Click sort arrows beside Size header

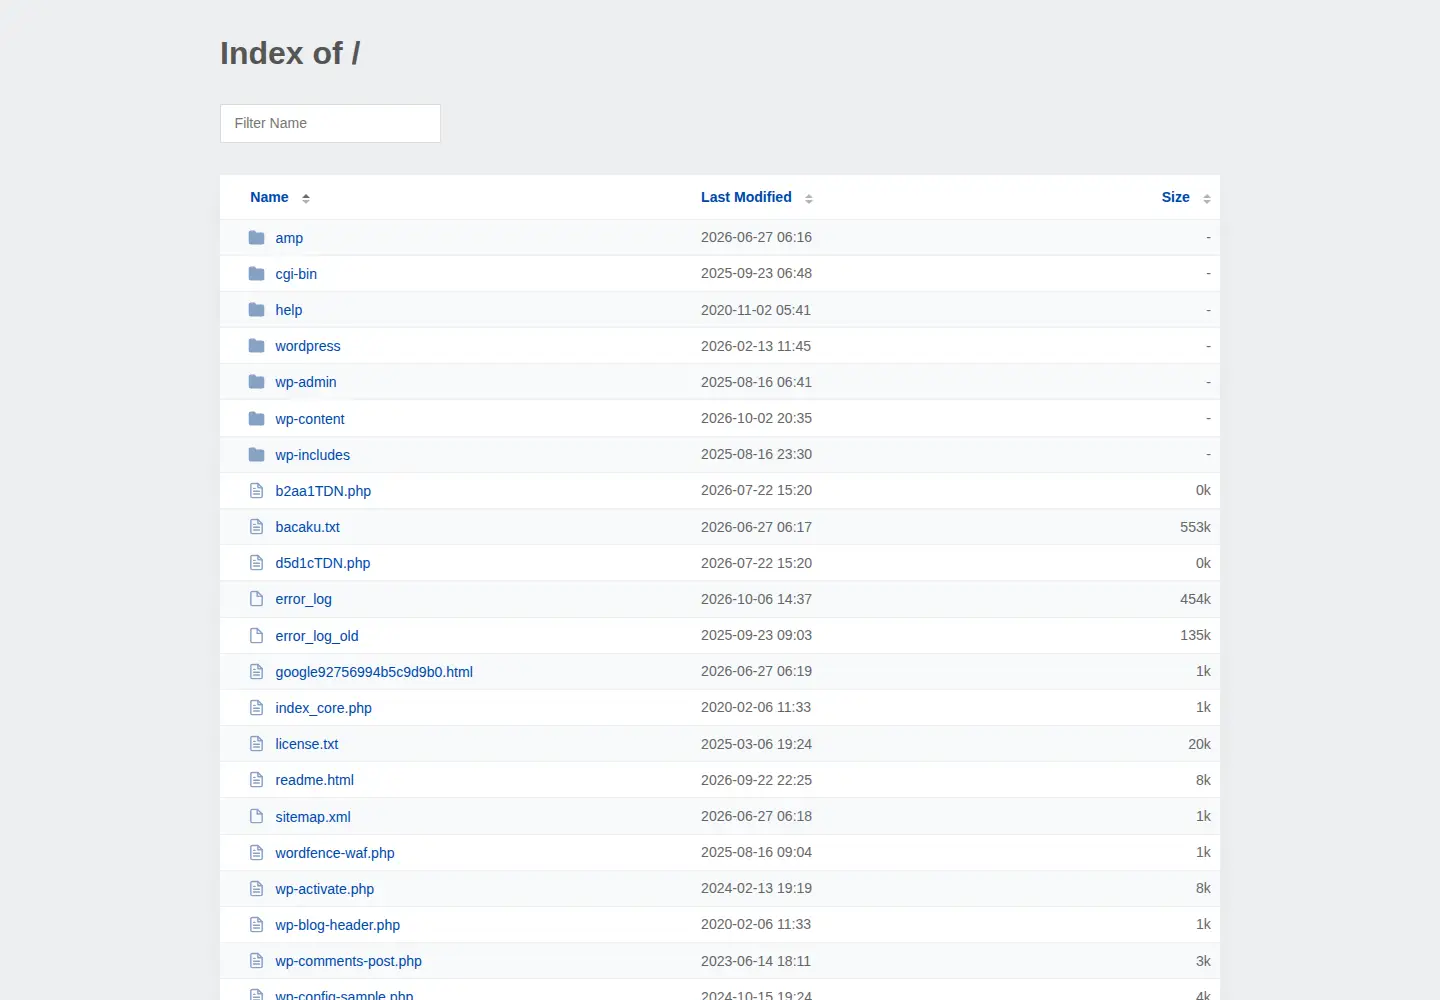click(1207, 198)
